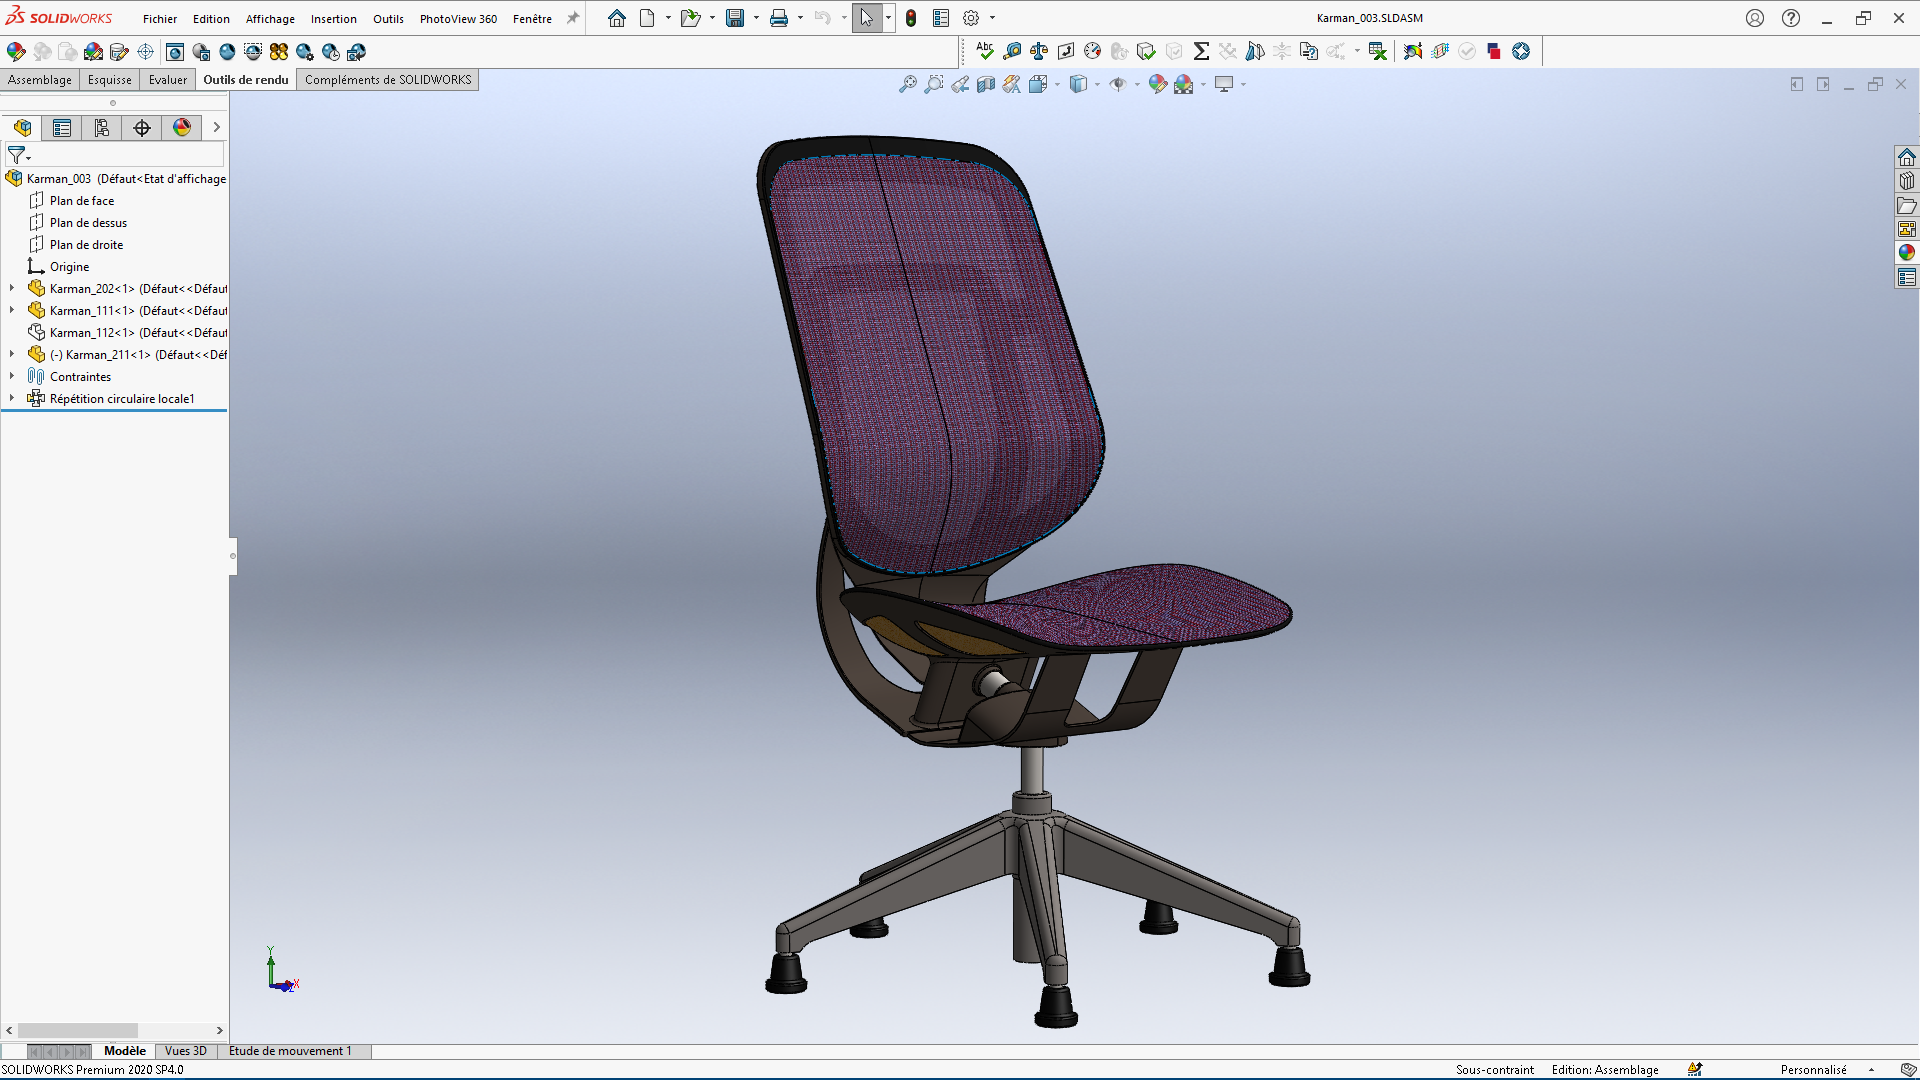Click Recall Last Render icon
Screen dimensions: 1920x1080
click(x=357, y=52)
